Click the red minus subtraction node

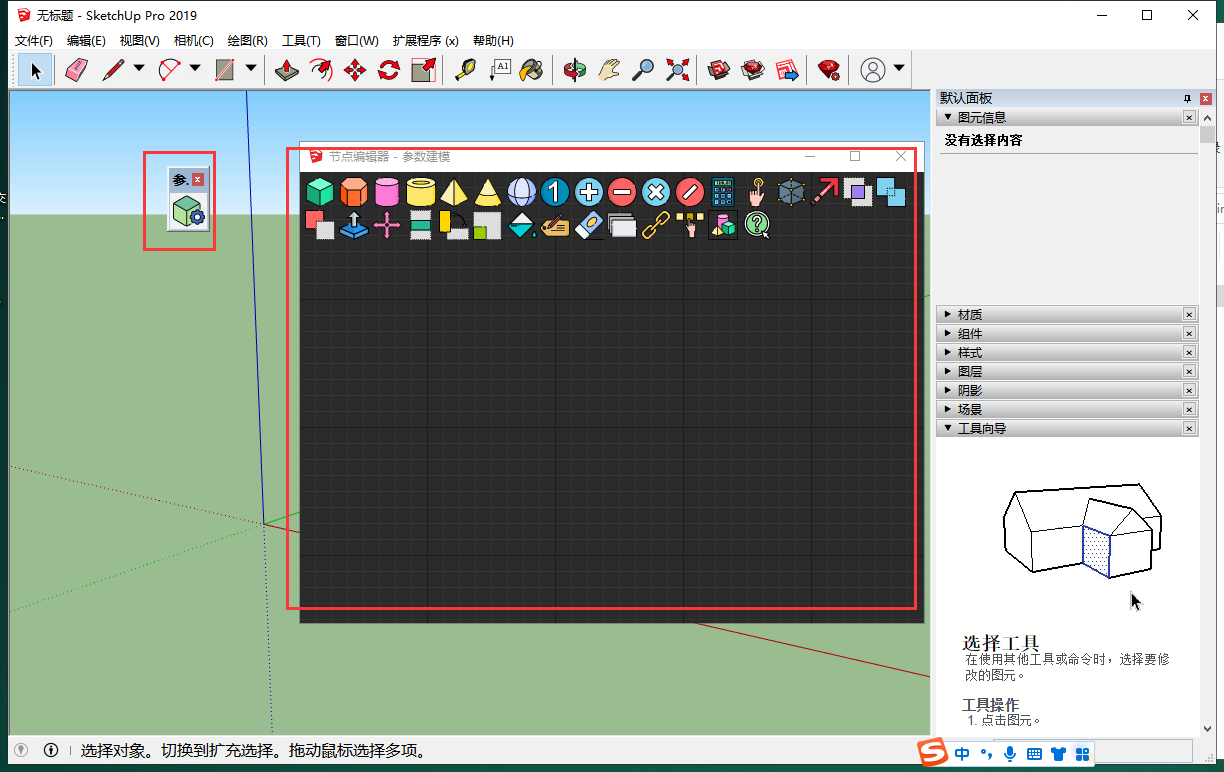pyautogui.click(x=622, y=192)
